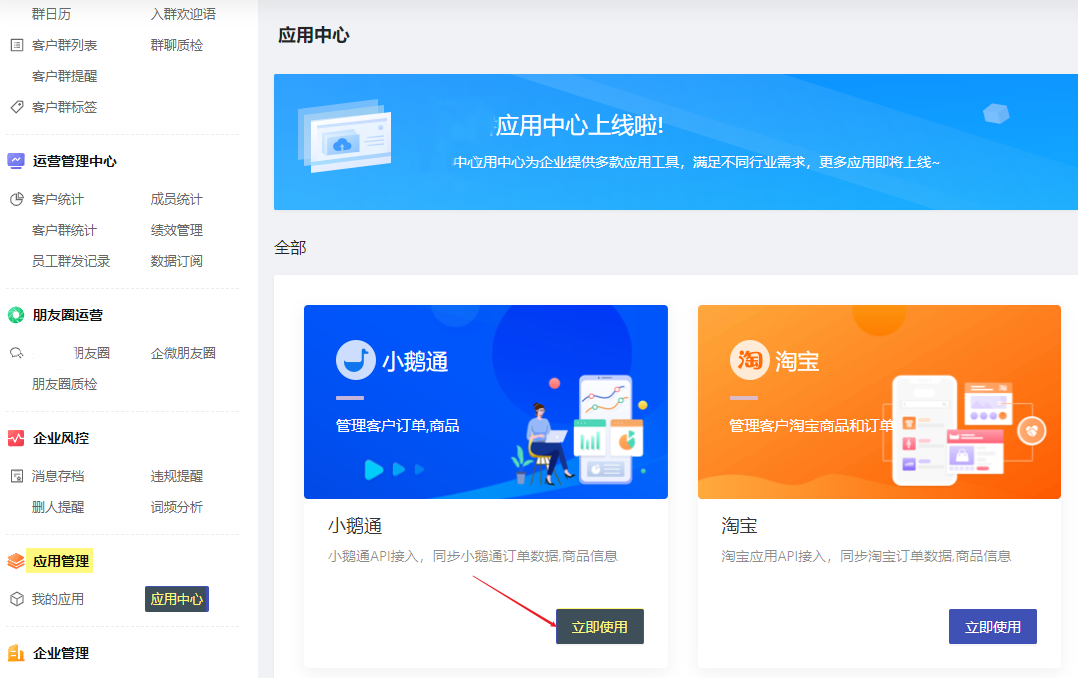The image size is (1078, 678).
Task: Click the 应用中心 page heading
Action: (x=314, y=35)
